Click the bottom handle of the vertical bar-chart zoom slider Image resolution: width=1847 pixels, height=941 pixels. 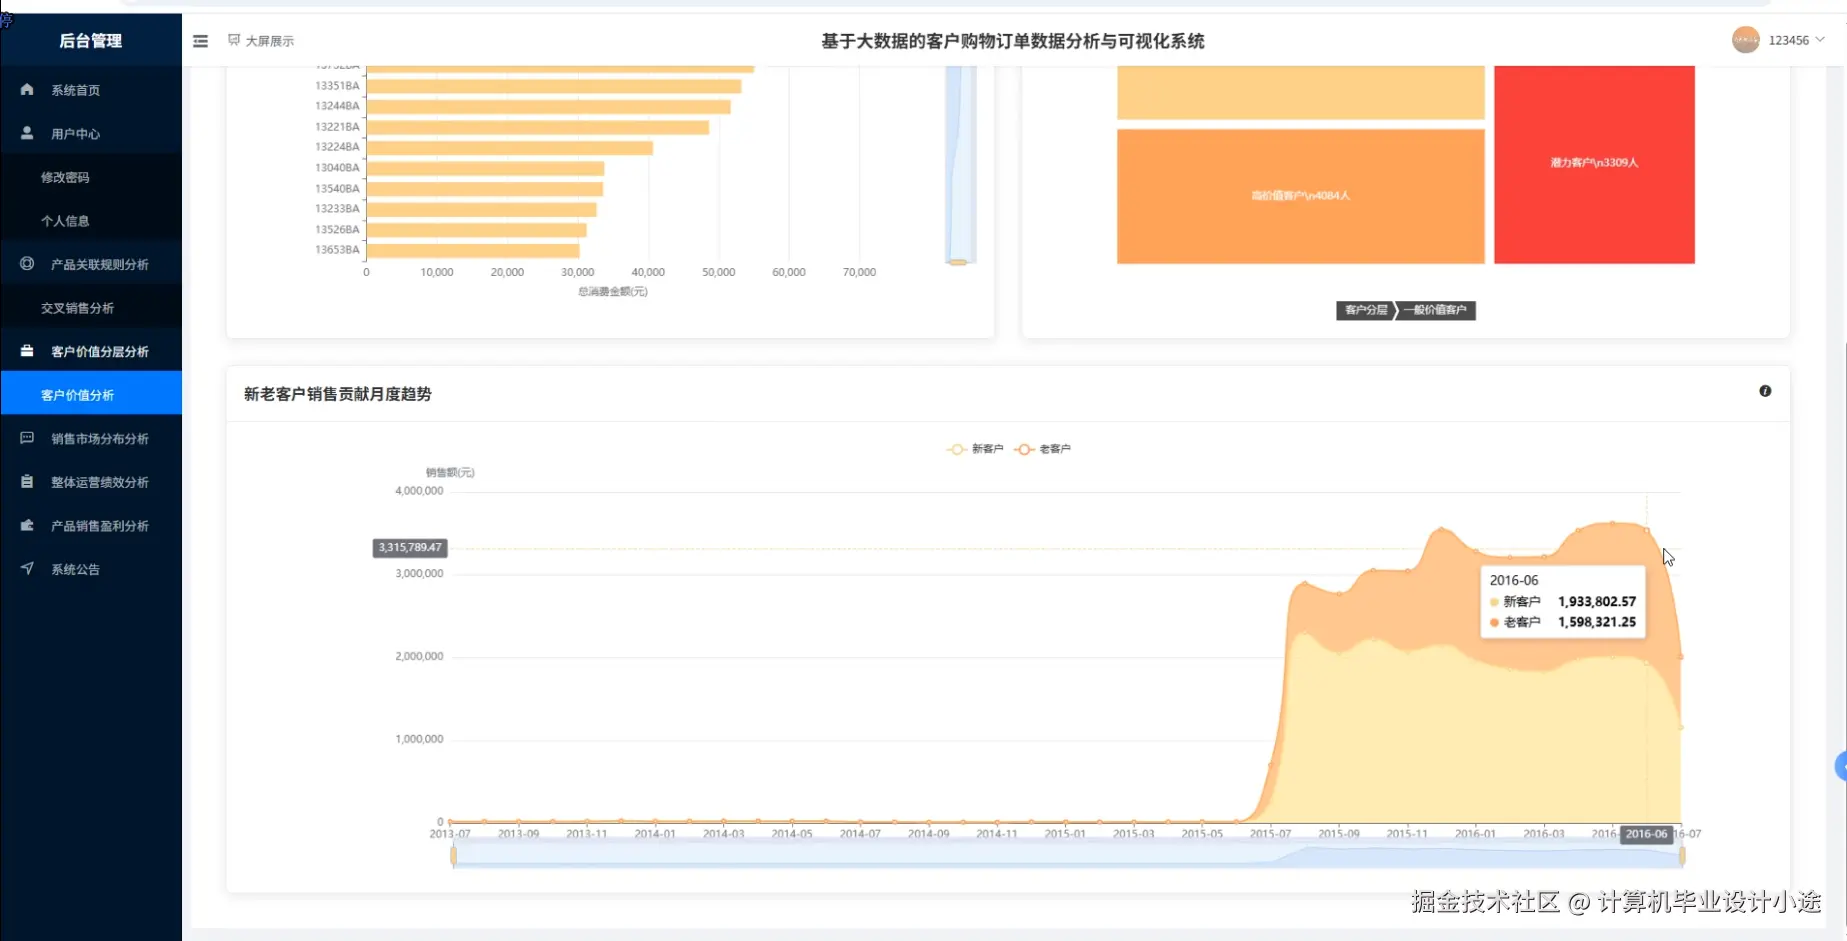pyautogui.click(x=958, y=262)
